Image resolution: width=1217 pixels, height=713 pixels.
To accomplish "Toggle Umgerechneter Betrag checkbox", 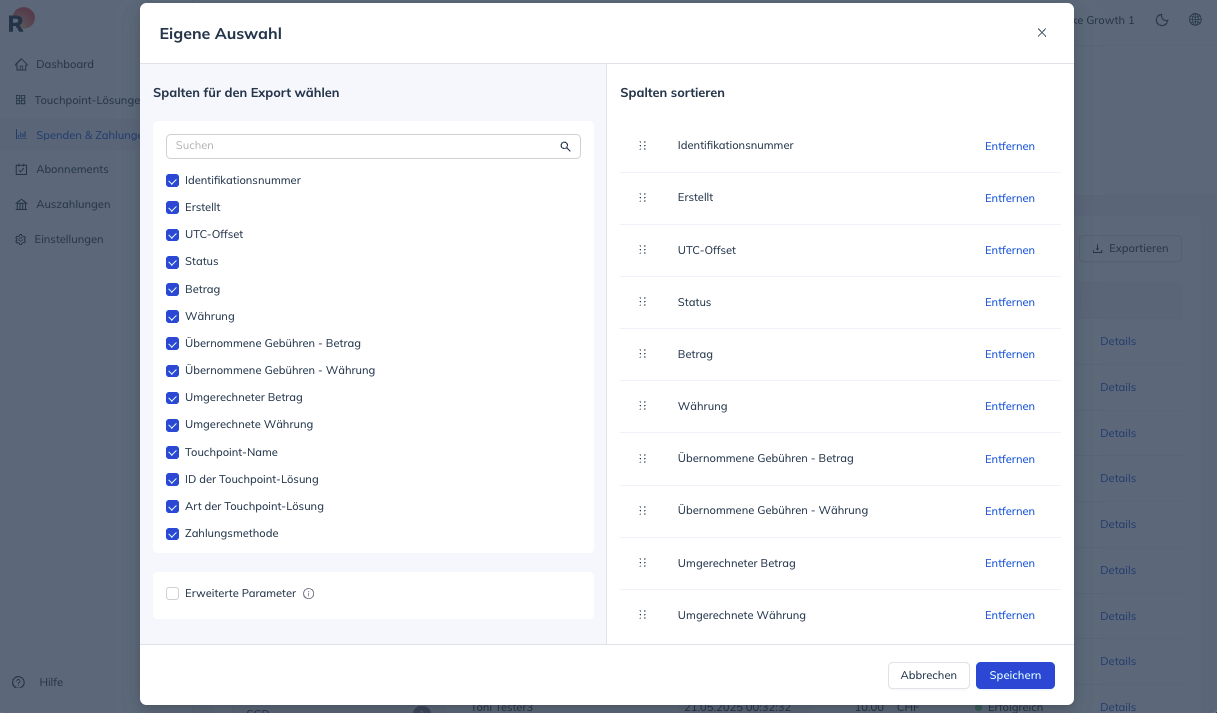I will coord(172,398).
